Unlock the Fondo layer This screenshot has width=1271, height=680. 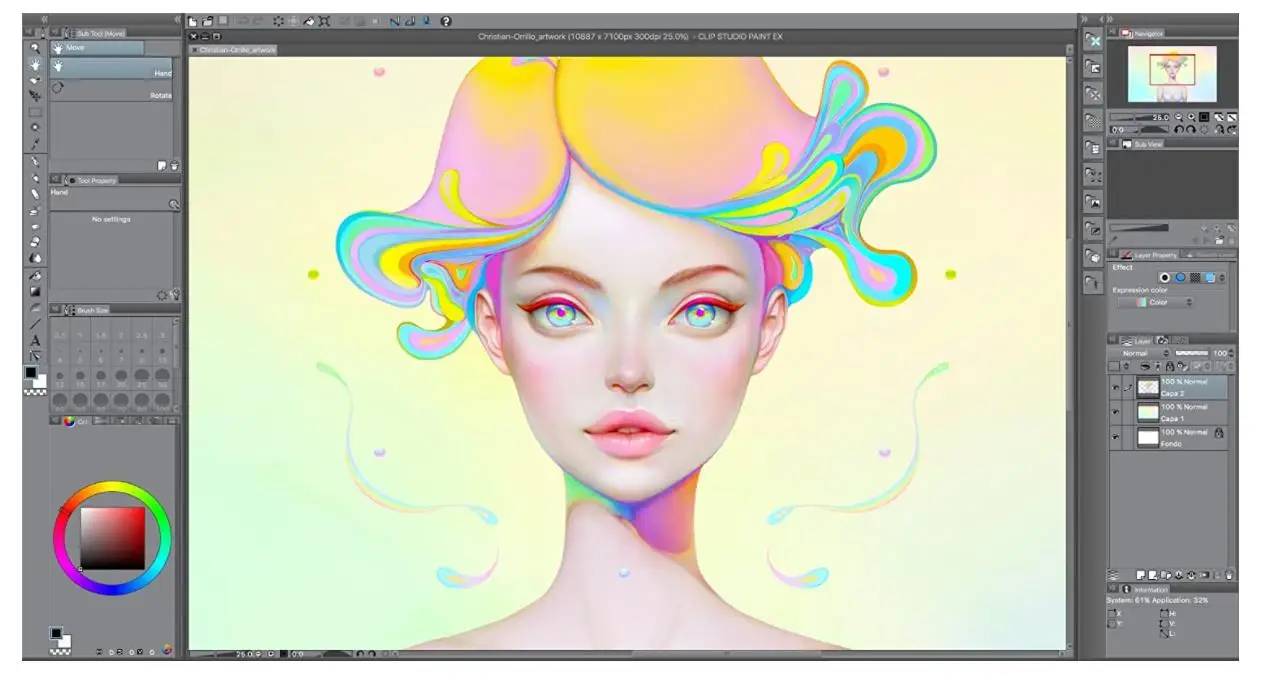(1220, 433)
